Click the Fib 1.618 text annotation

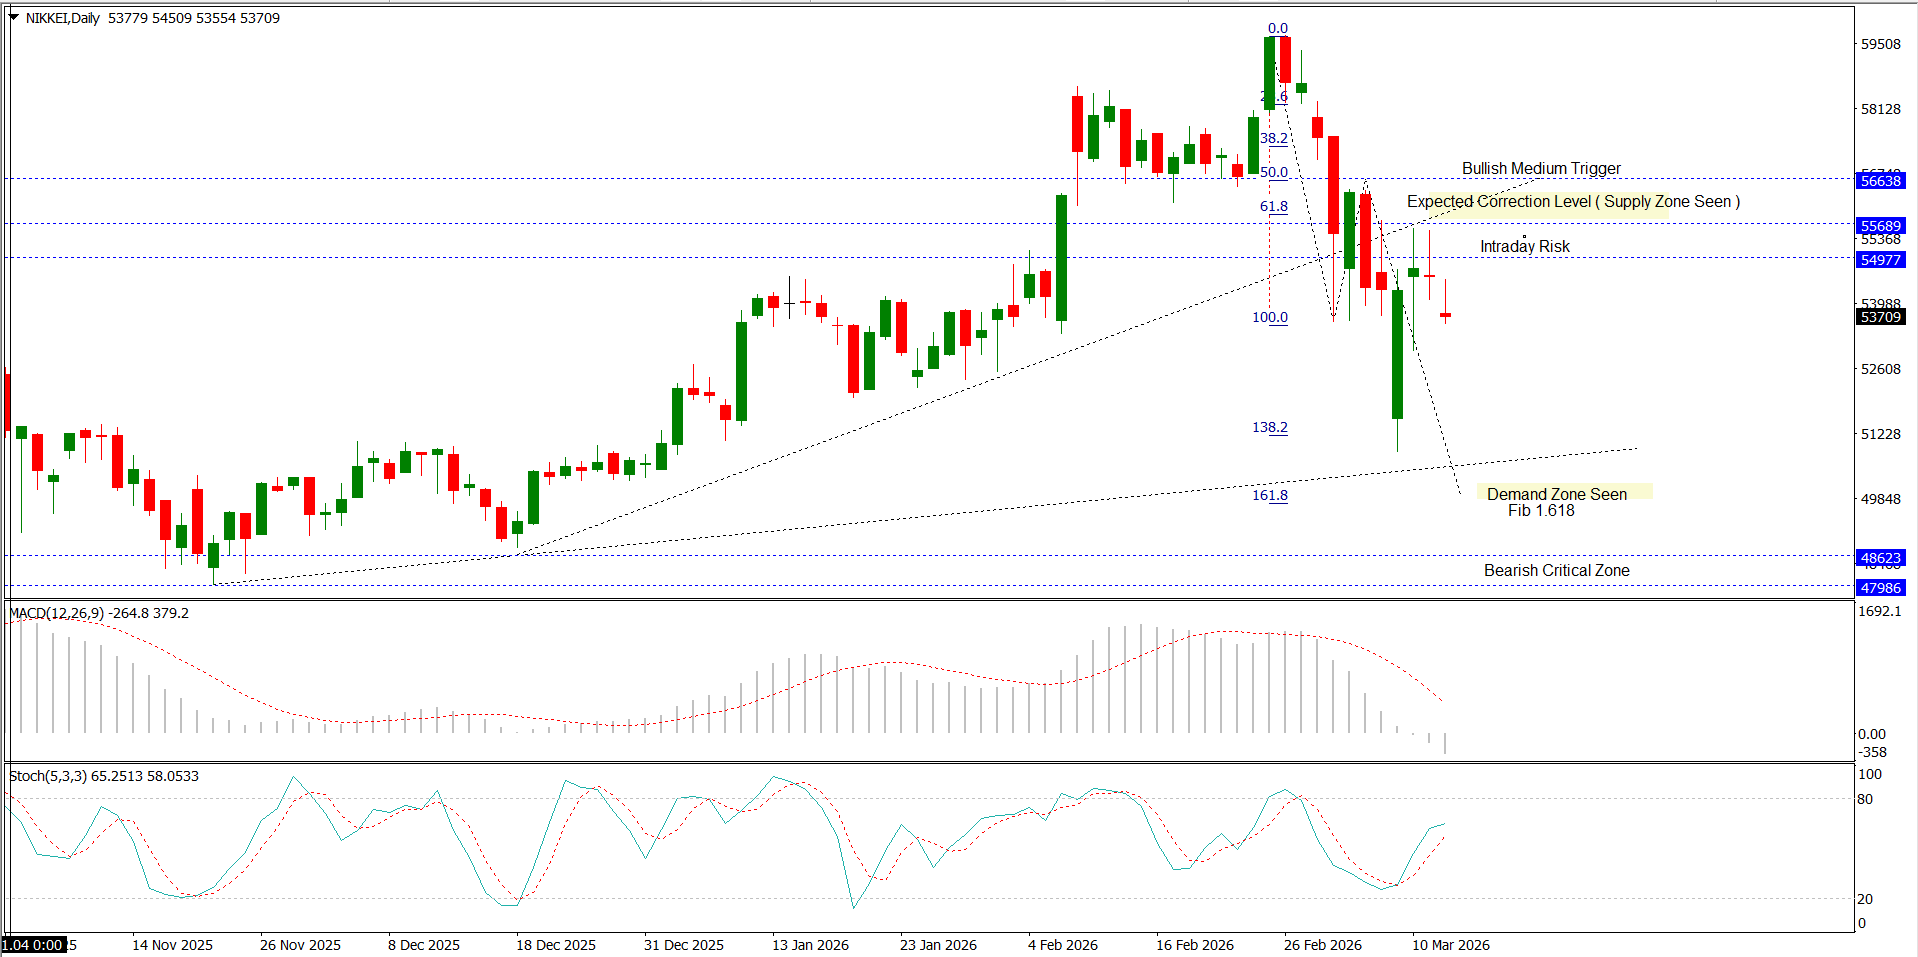click(1541, 511)
